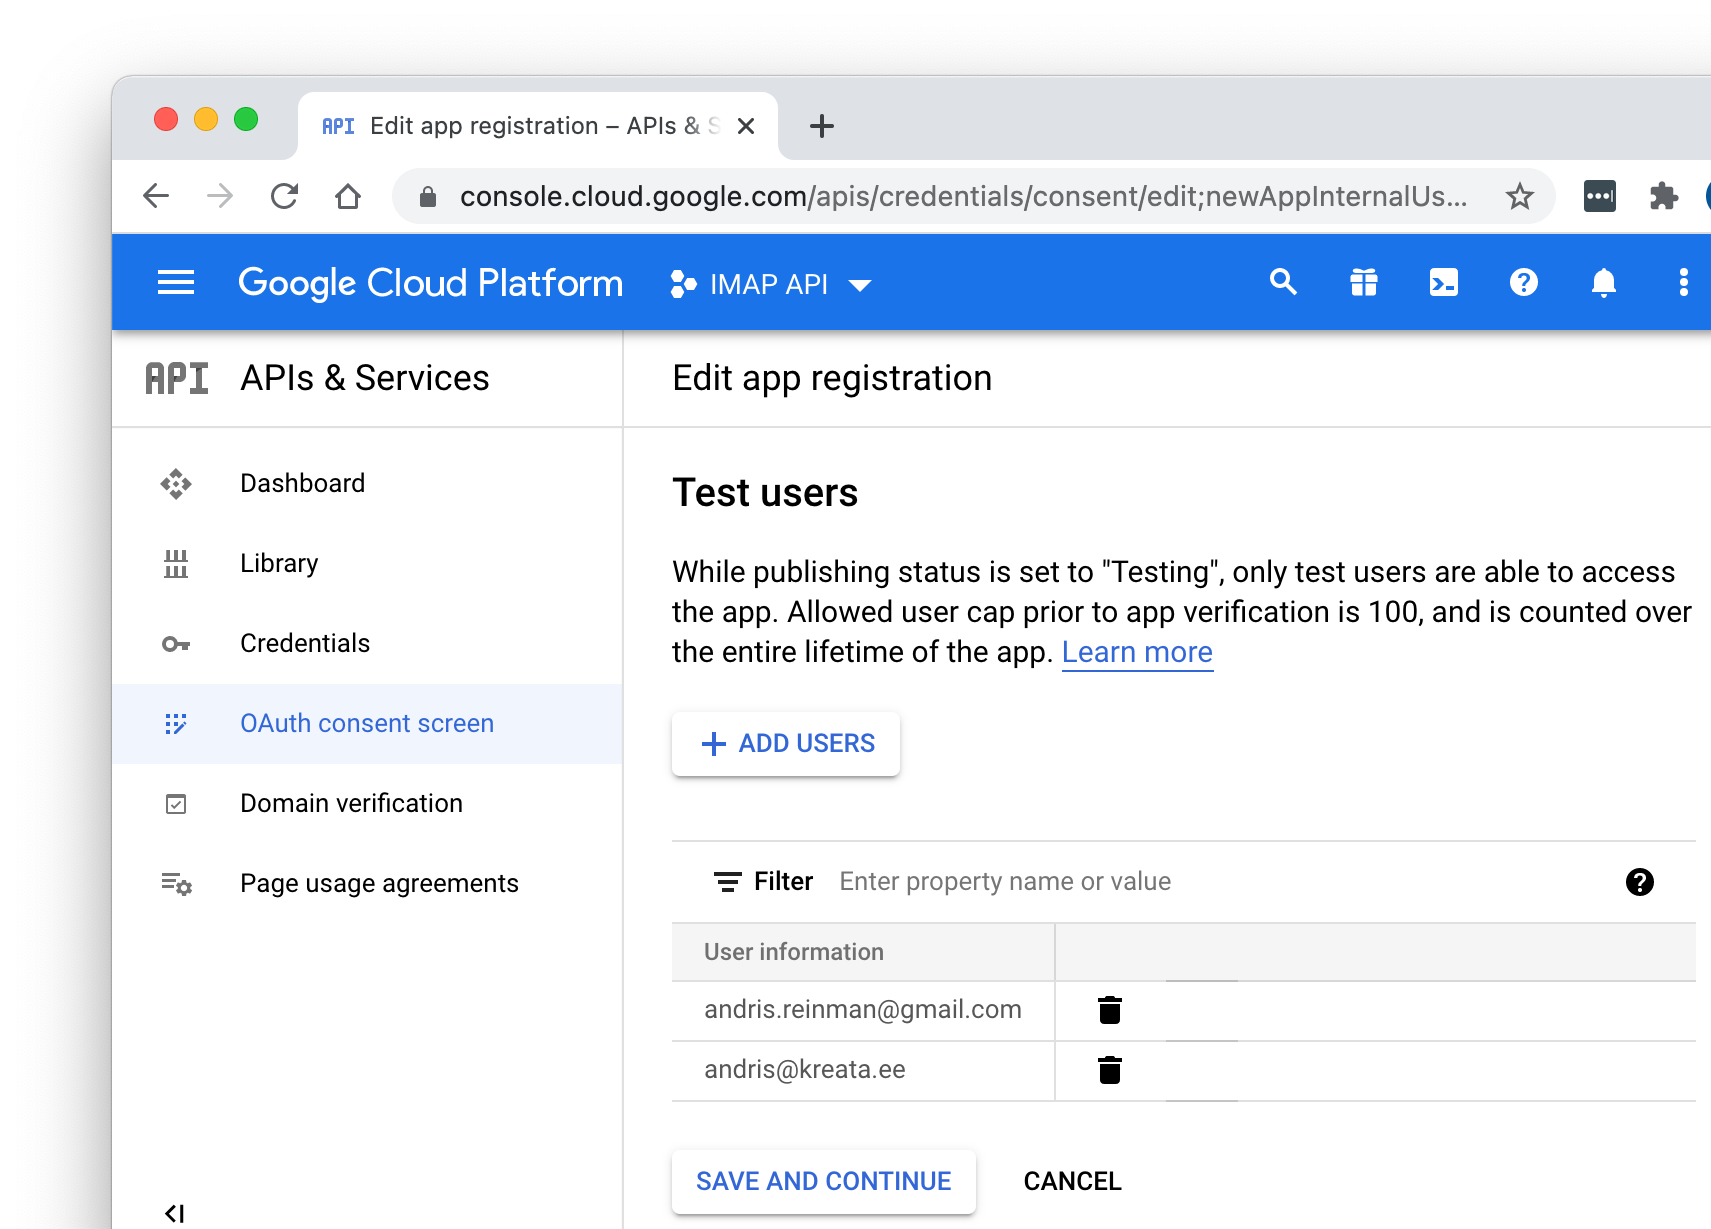Viewport: 1711px width, 1229px height.
Task: Click the browser forward arrow
Action: (220, 196)
